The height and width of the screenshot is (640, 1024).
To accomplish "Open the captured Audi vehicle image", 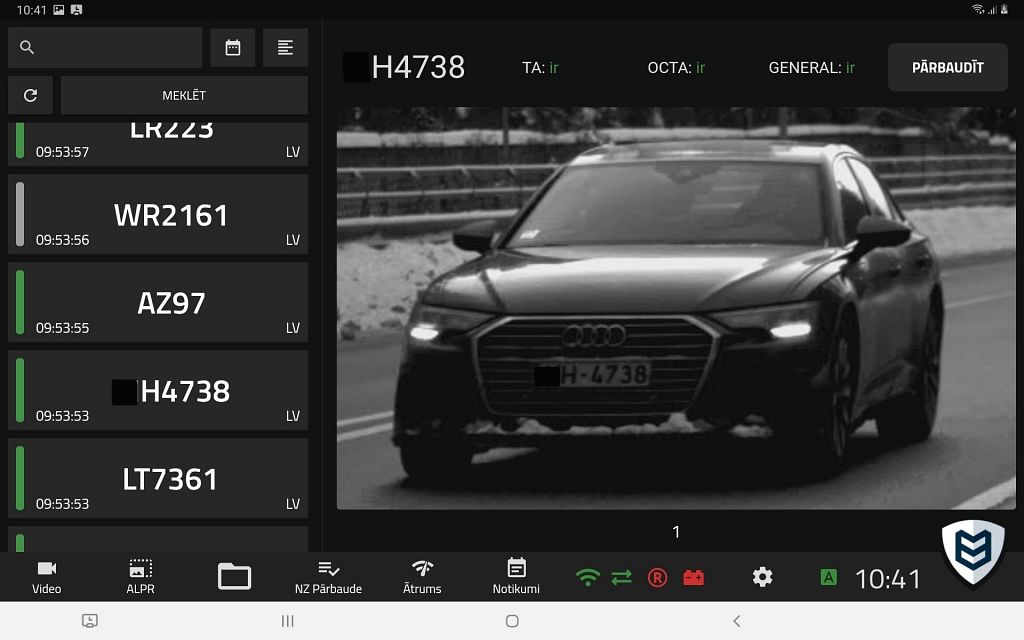I will pos(676,308).
